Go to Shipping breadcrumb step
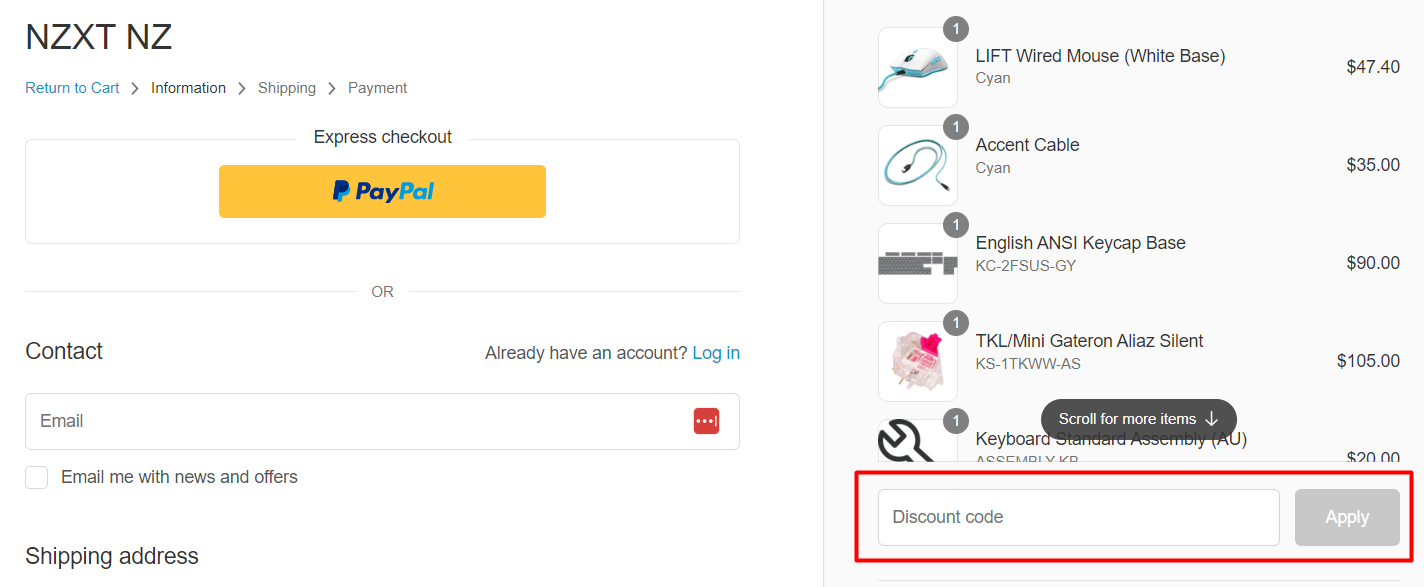This screenshot has height=587, width=1424. pos(286,88)
